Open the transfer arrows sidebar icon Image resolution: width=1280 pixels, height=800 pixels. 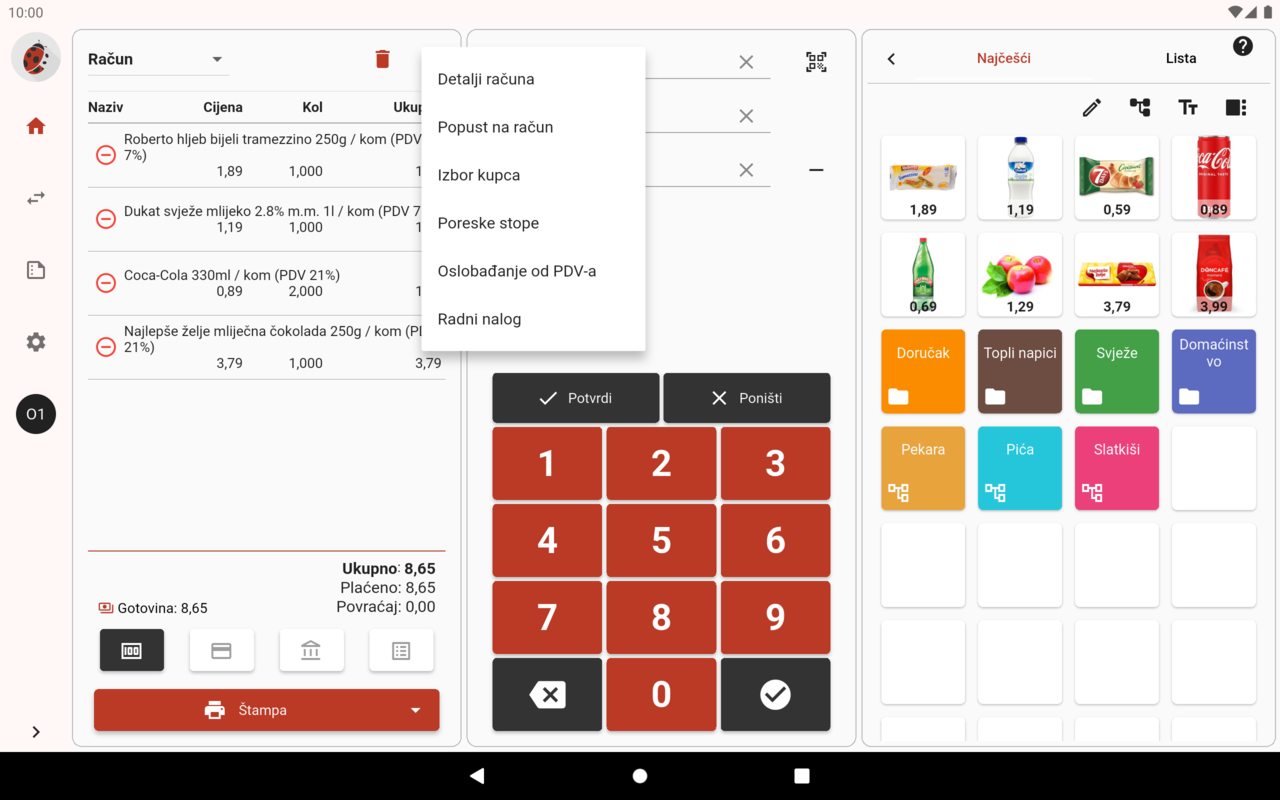pyautogui.click(x=36, y=198)
